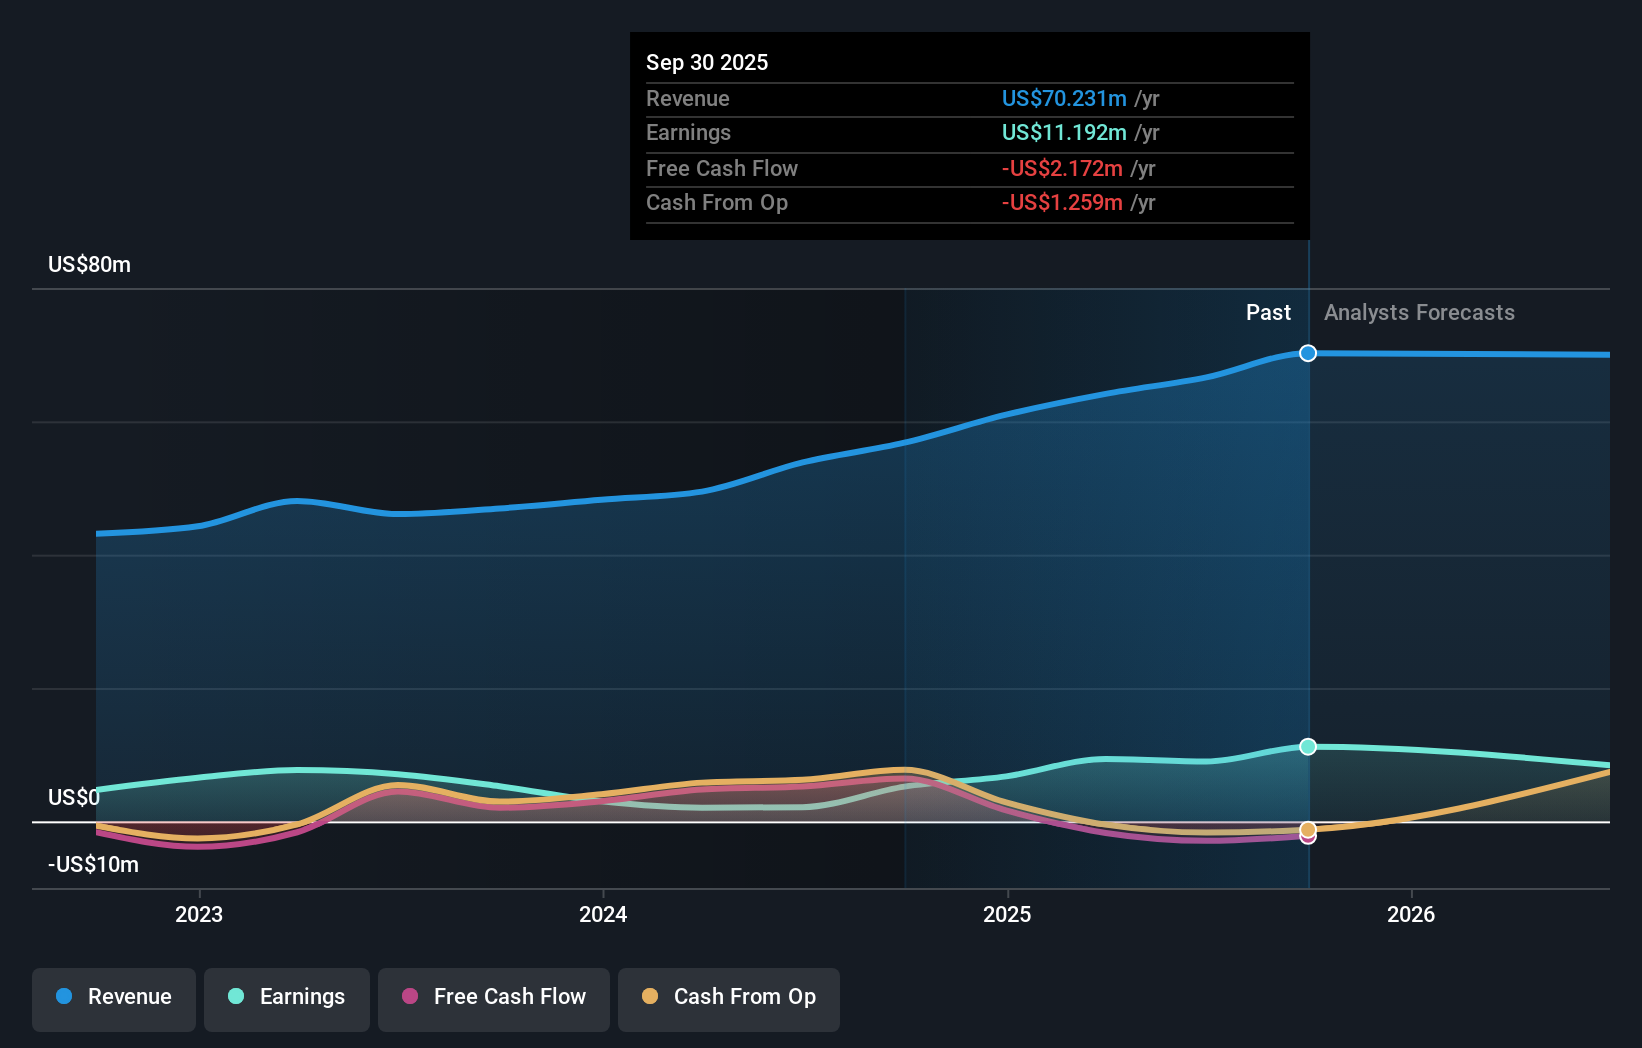Screen dimensions: 1642x1048
Task: Open the Cash From Op legend options
Action: [x=728, y=997]
